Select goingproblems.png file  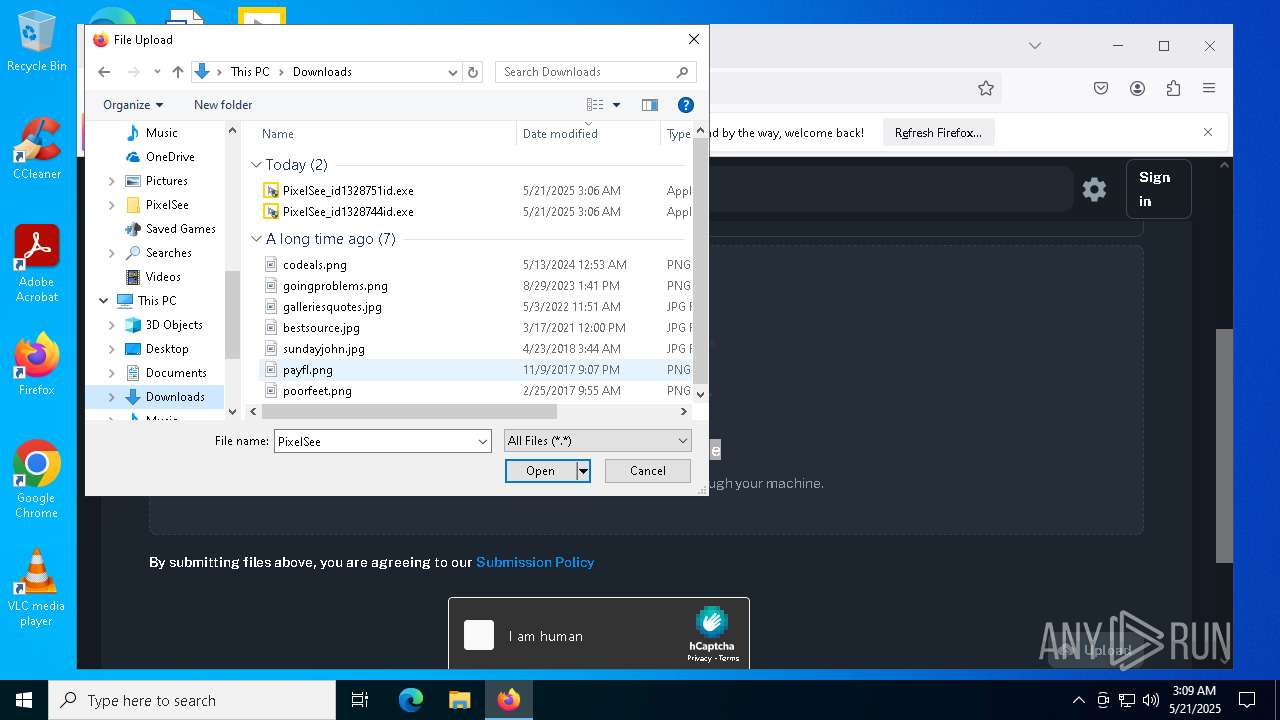[x=335, y=286]
